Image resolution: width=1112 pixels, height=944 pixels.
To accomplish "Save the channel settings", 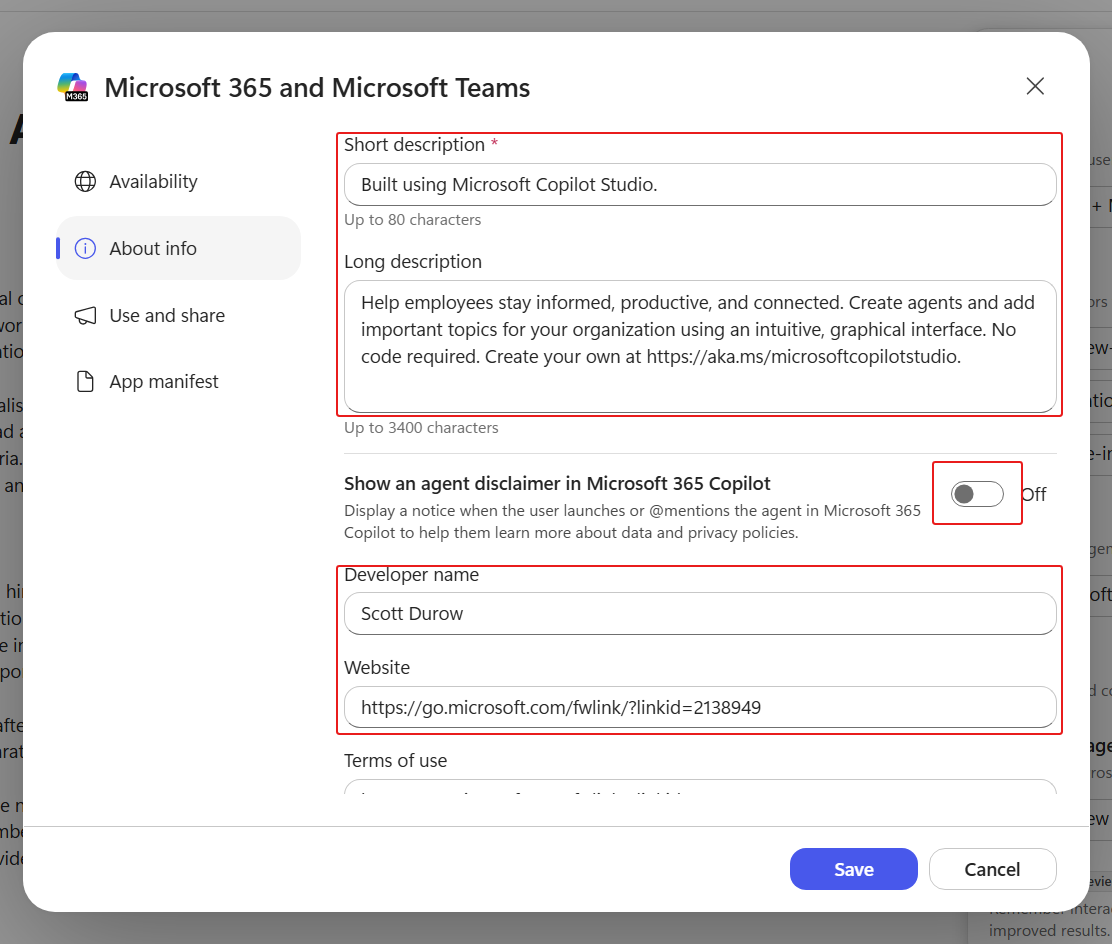I will tap(853, 869).
